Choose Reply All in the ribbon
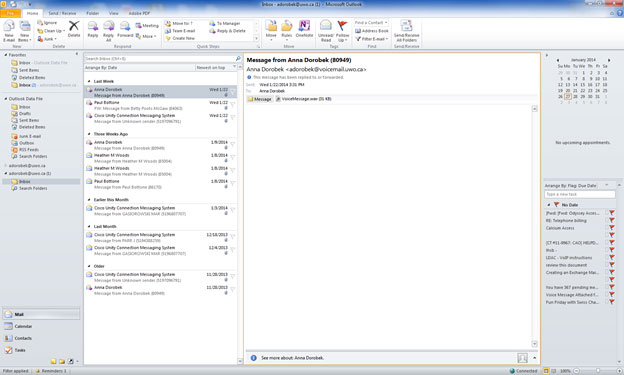The width and height of the screenshot is (624, 375). 108,31
